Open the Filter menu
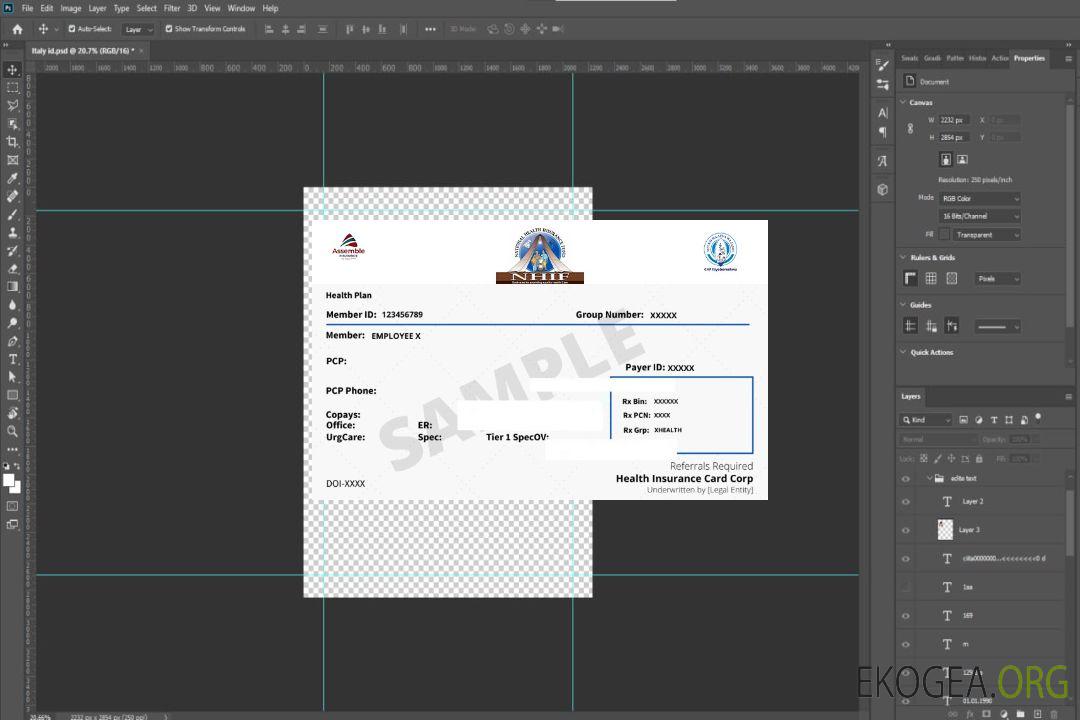This screenshot has width=1080, height=720. 172,8
